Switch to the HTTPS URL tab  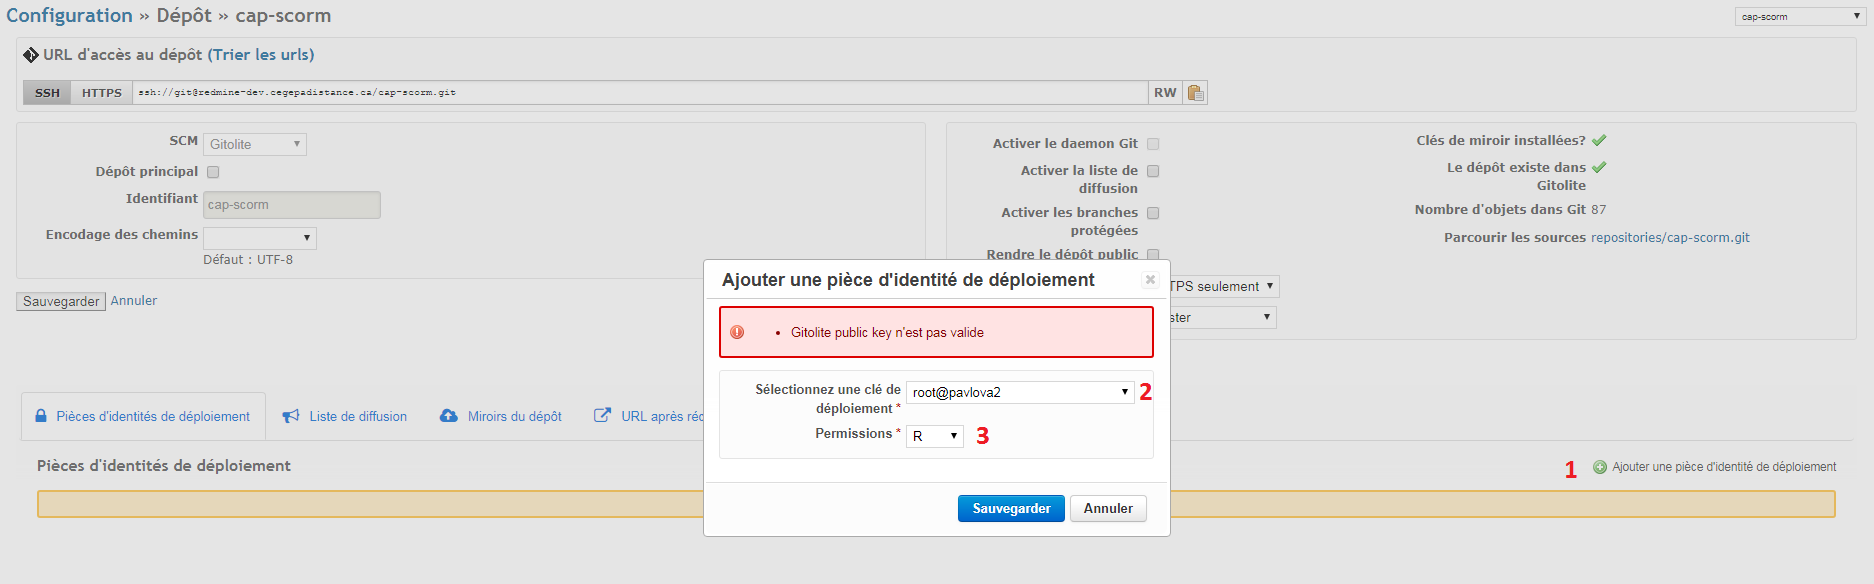102,93
